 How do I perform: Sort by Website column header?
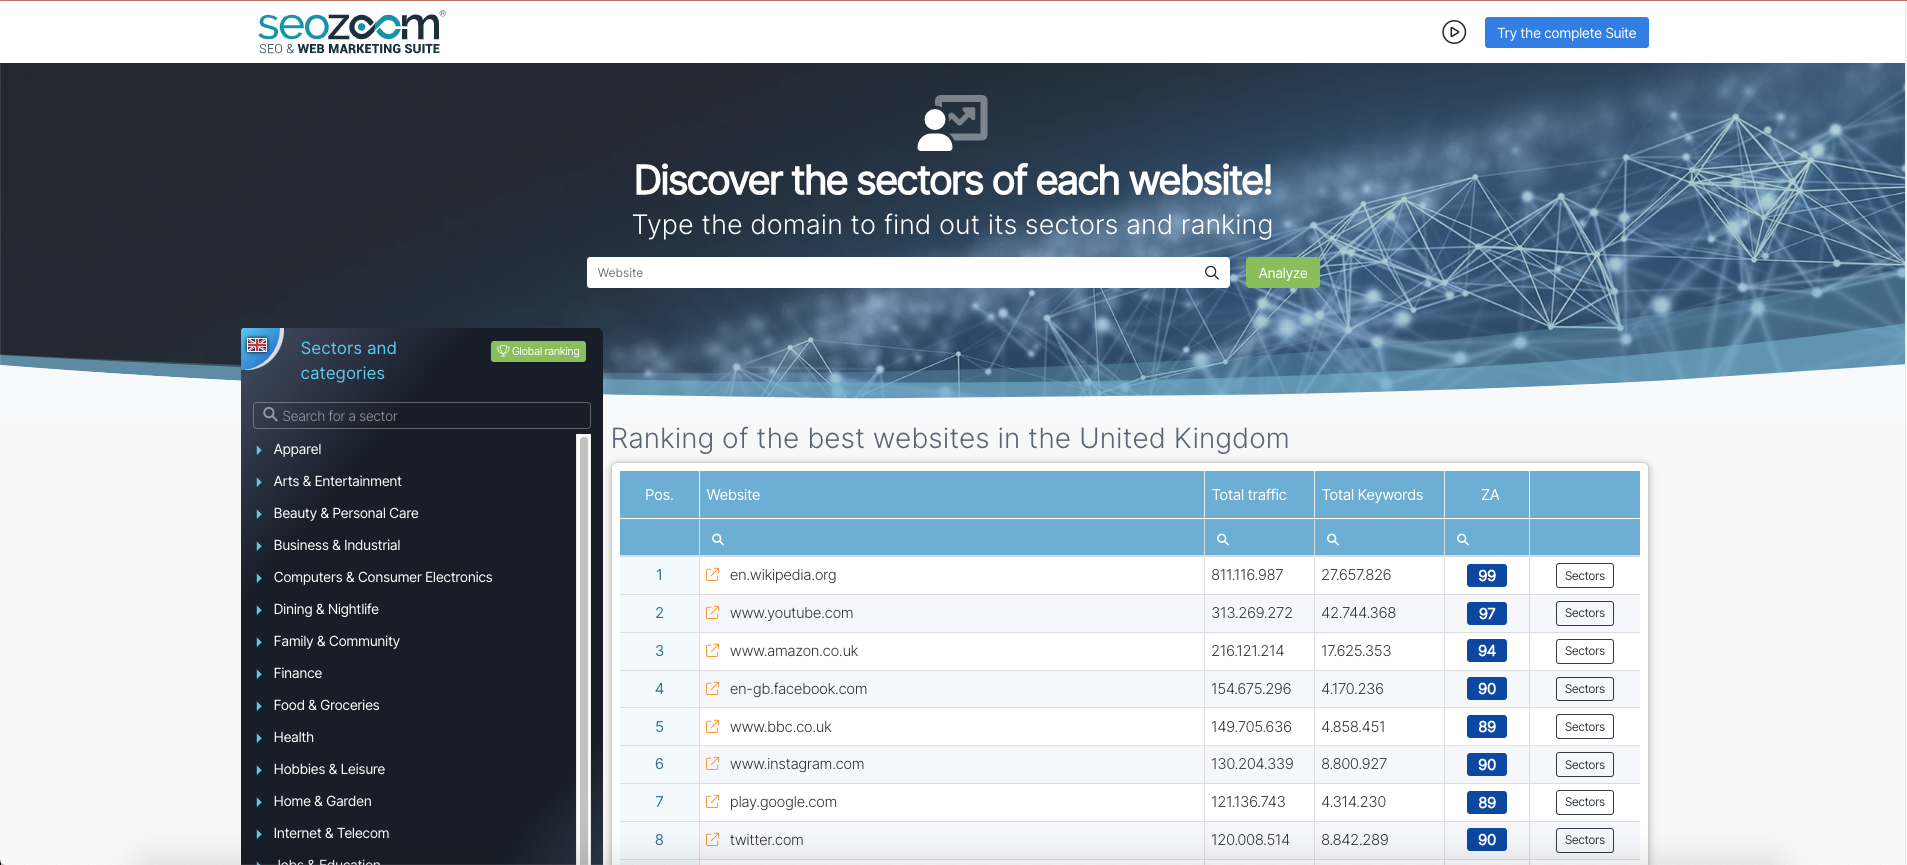pyautogui.click(x=951, y=495)
